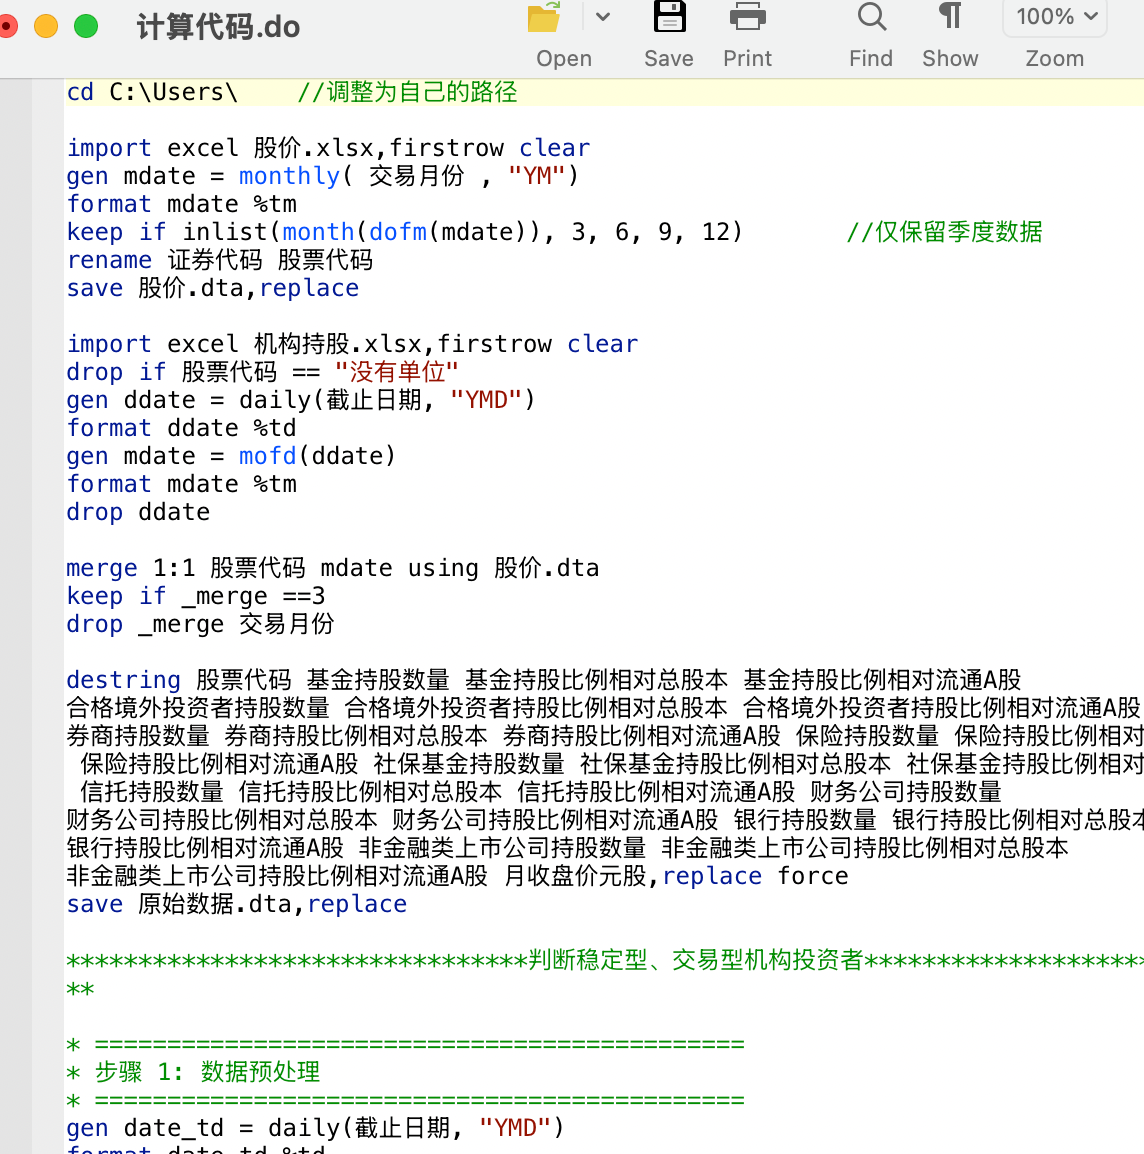This screenshot has width=1144, height=1154.
Task: Click the word force after replace
Action: tap(813, 876)
